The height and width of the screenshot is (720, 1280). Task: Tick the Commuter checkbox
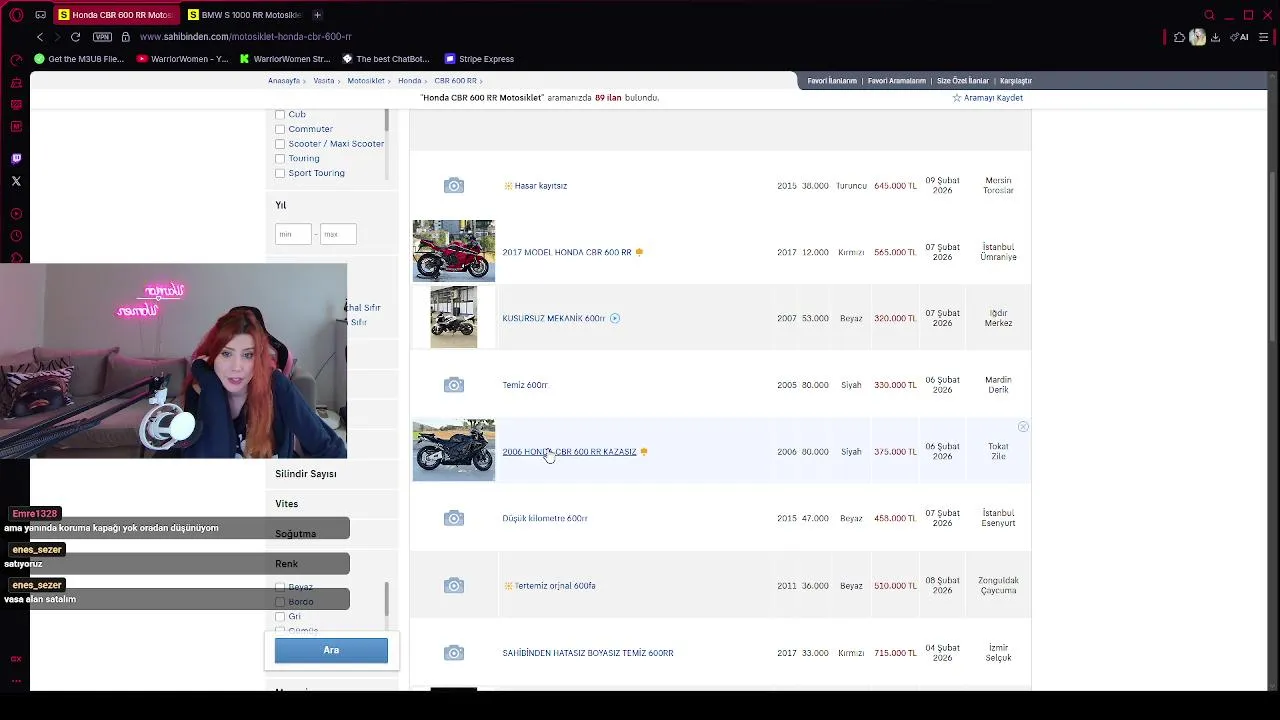pos(280,129)
